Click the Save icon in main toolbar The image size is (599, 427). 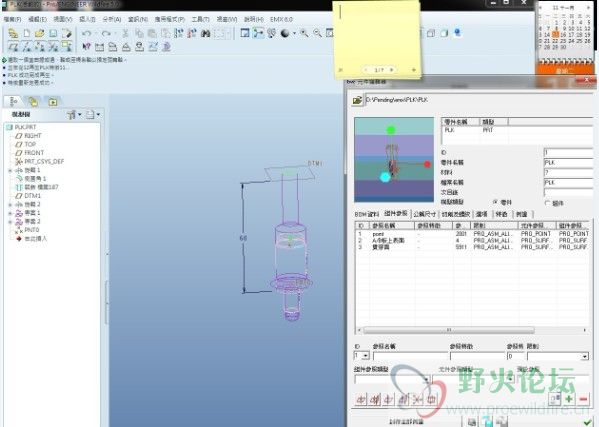53,34
